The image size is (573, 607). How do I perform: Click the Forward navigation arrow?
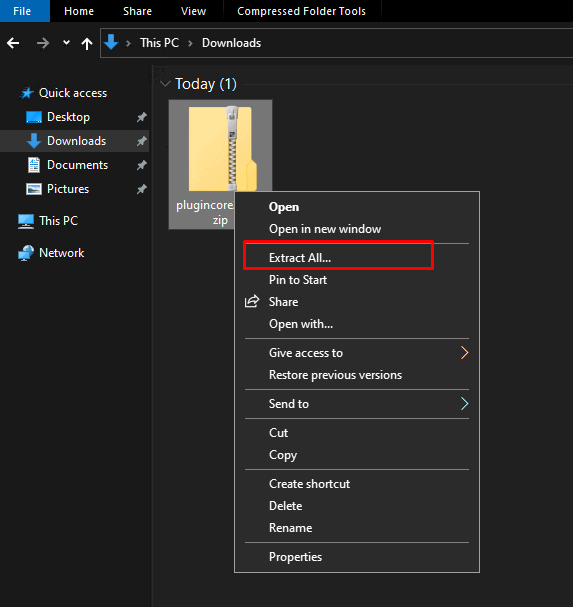[43, 43]
